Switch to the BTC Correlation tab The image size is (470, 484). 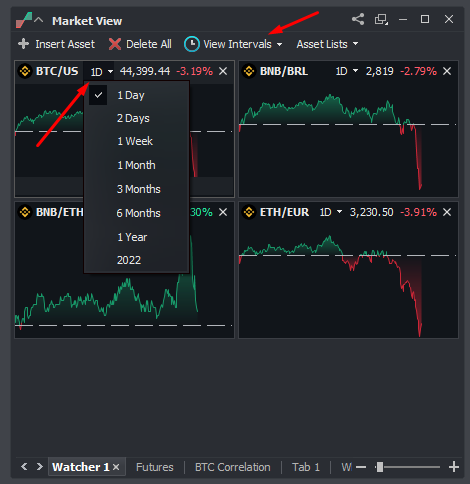click(x=233, y=467)
